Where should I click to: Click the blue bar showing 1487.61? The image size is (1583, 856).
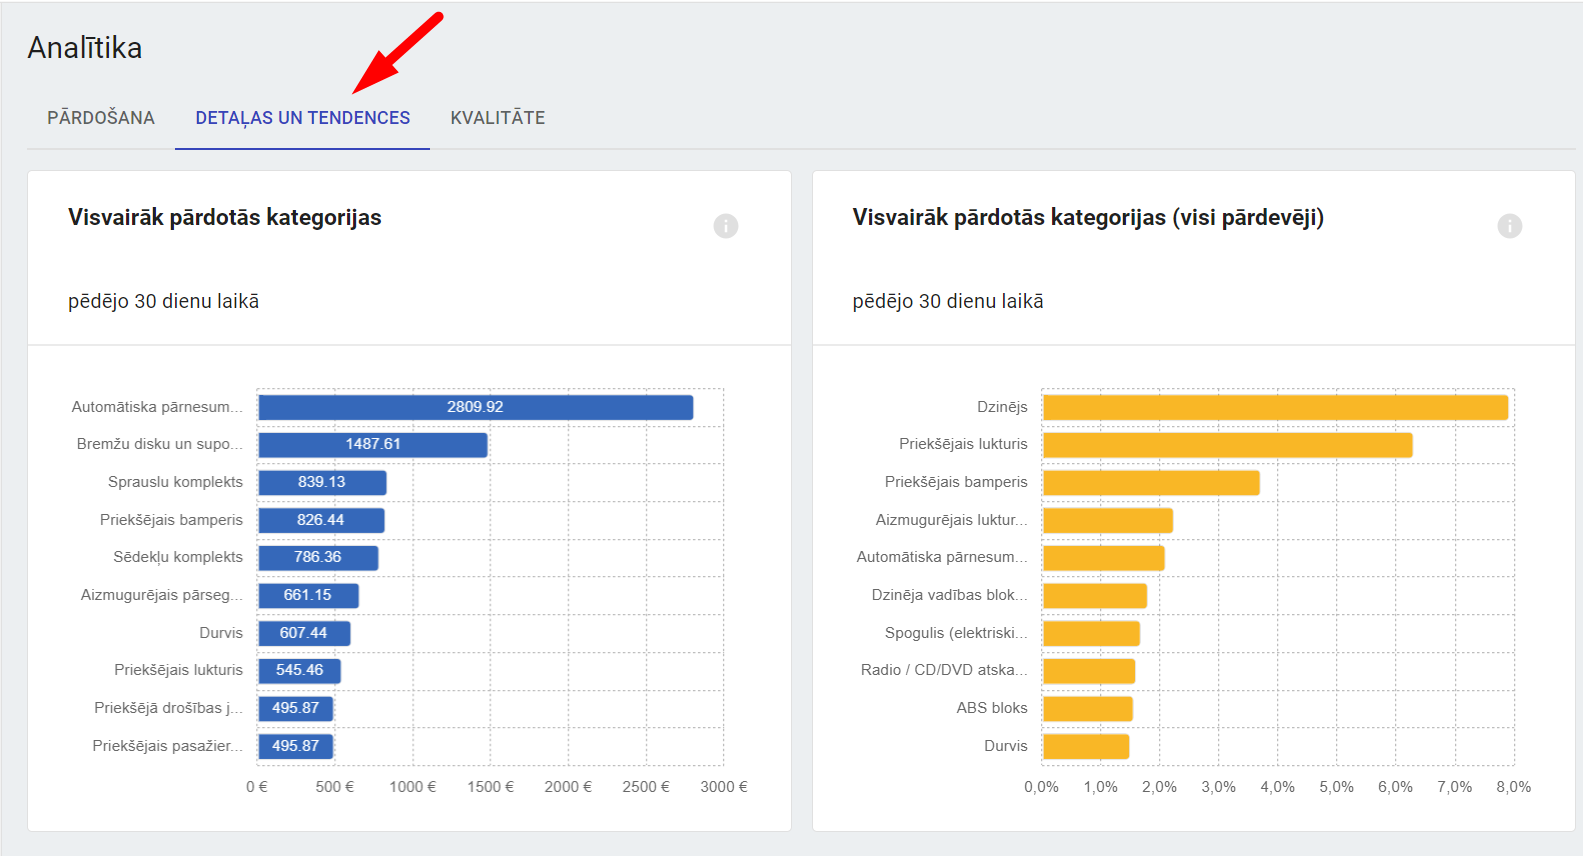[x=372, y=445]
